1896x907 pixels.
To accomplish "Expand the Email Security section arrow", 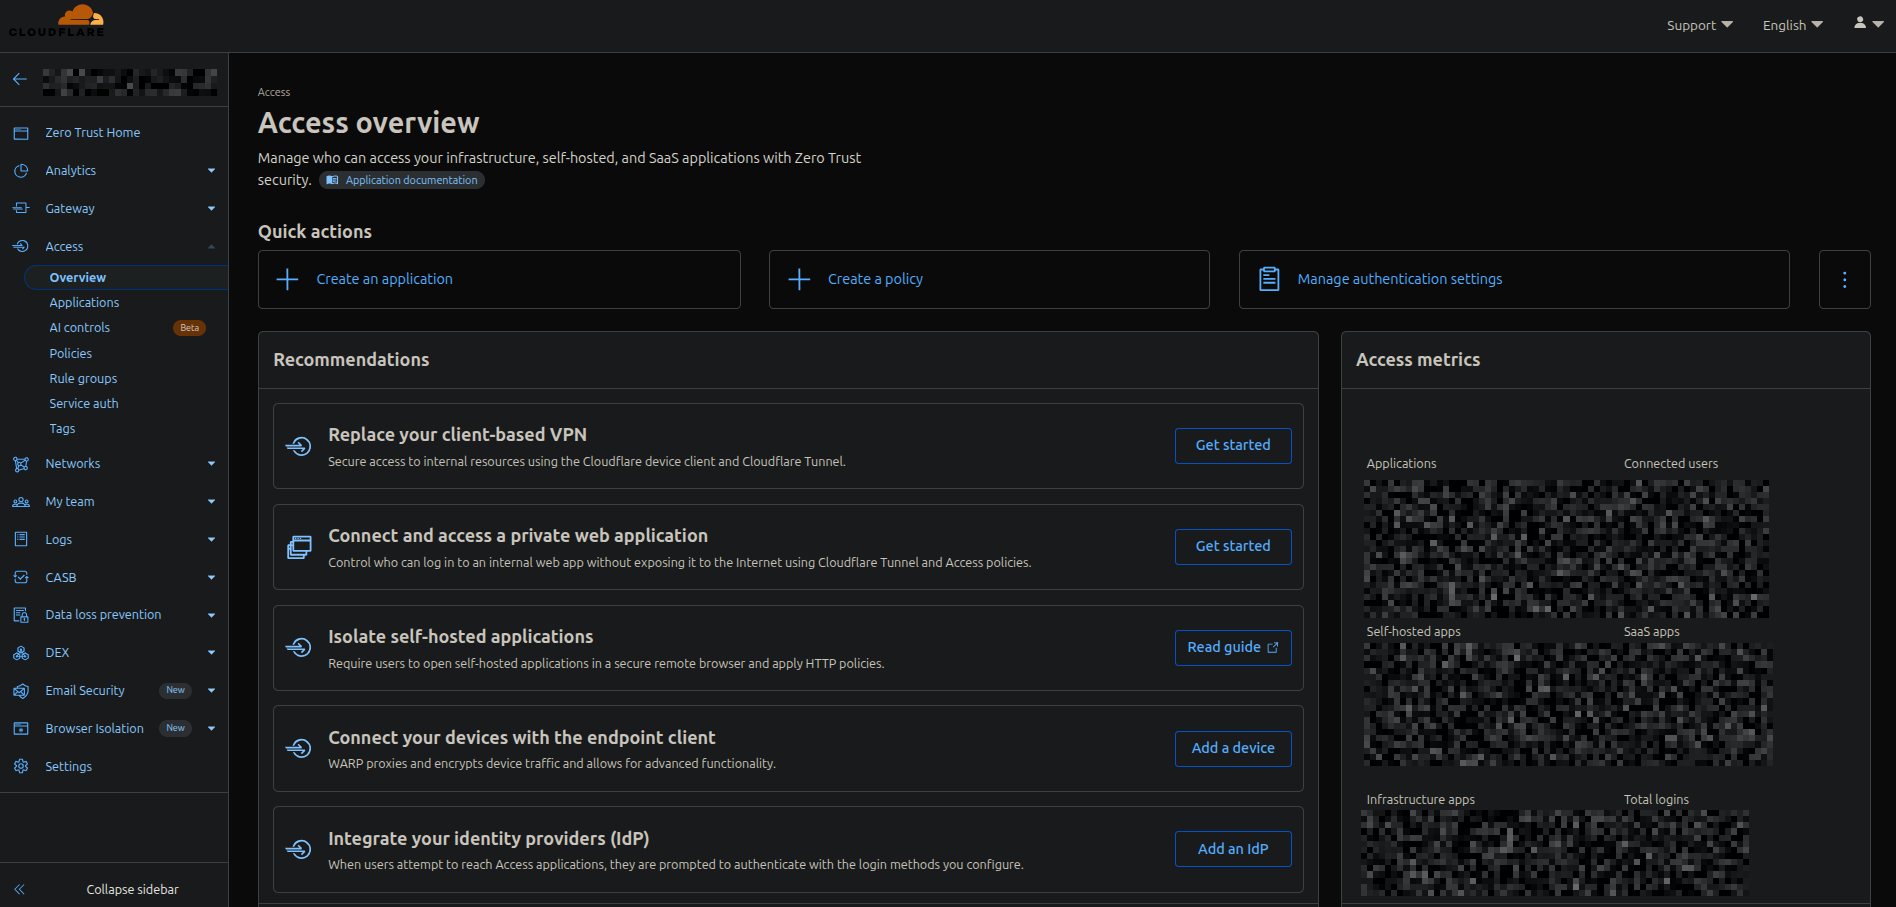I will tap(211, 691).
